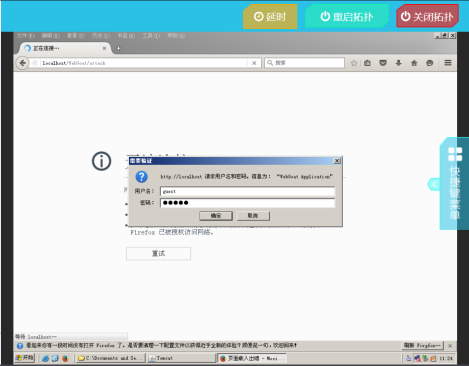Close the 正在连接 tab
The image size is (469, 366).
tap(104, 48)
